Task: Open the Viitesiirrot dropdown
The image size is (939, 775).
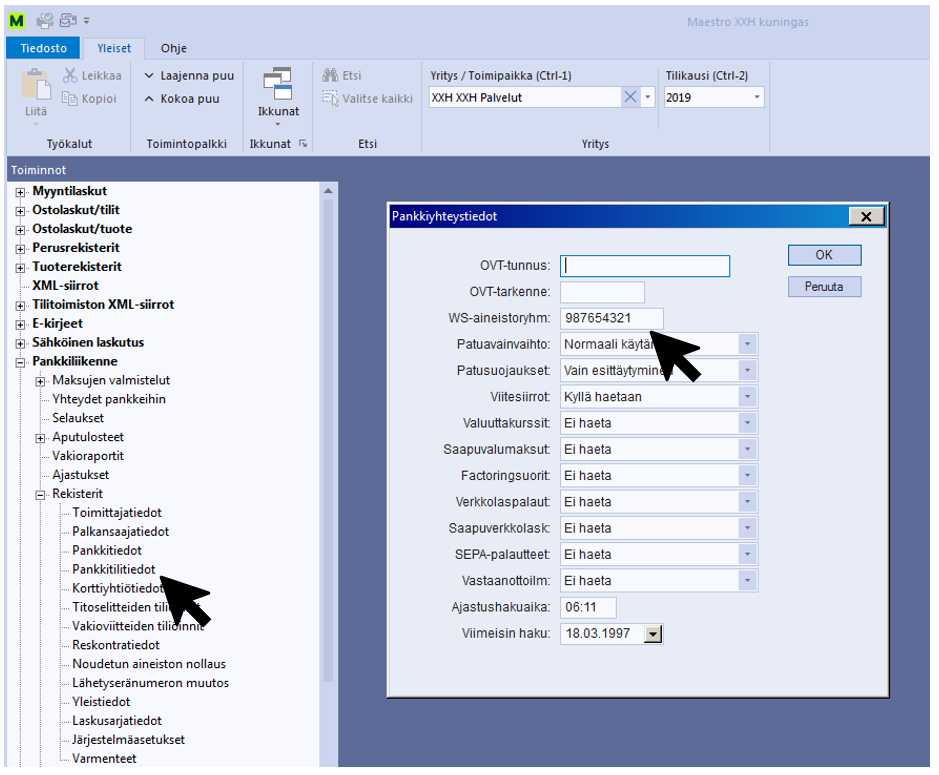Action: click(x=747, y=396)
